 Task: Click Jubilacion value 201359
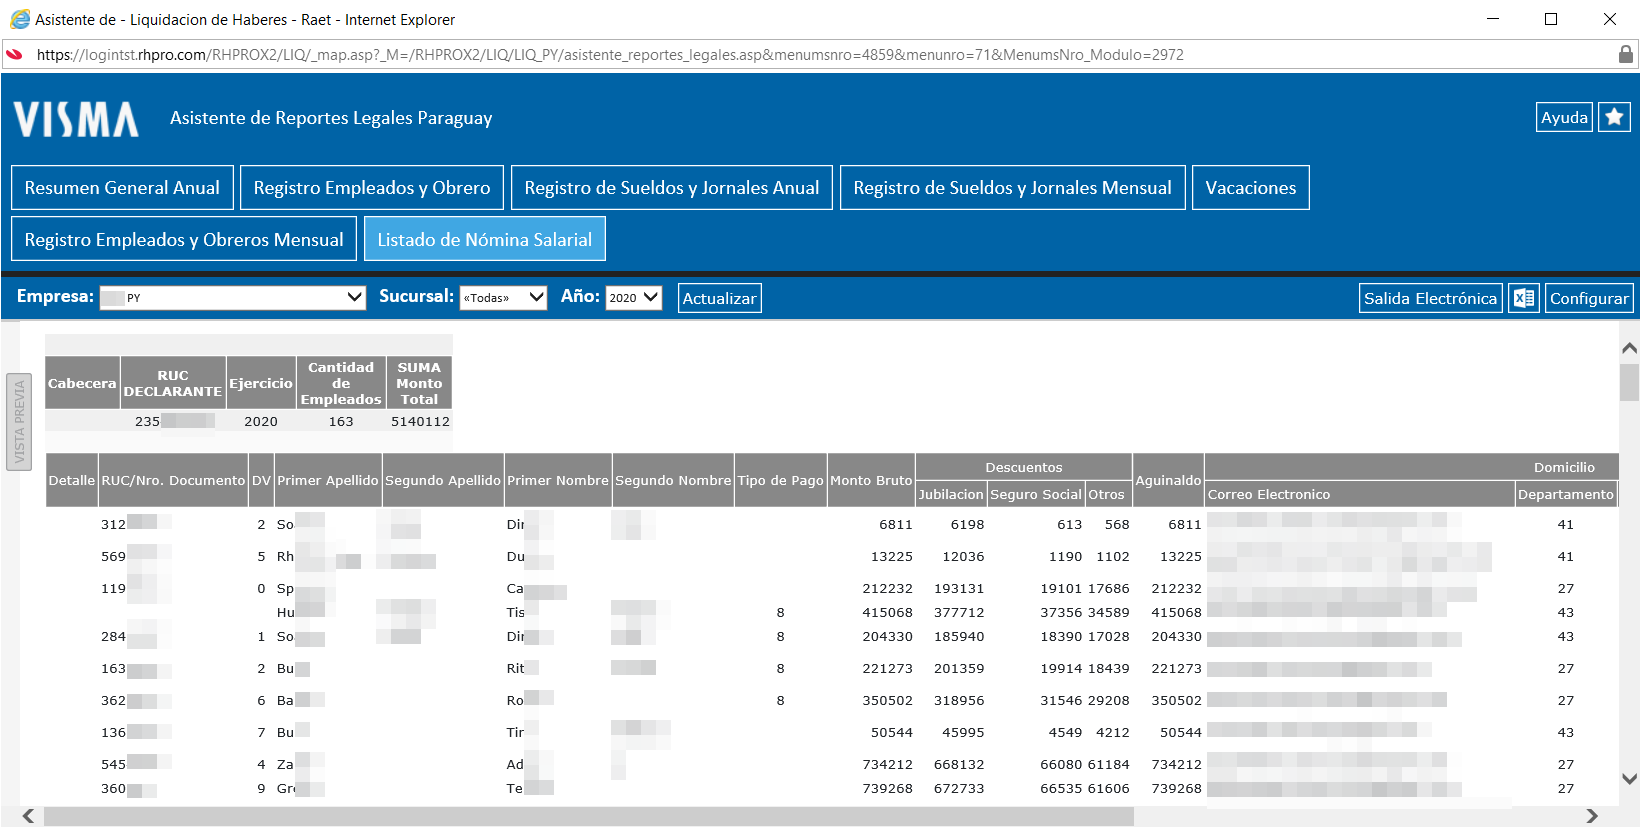[x=959, y=668]
